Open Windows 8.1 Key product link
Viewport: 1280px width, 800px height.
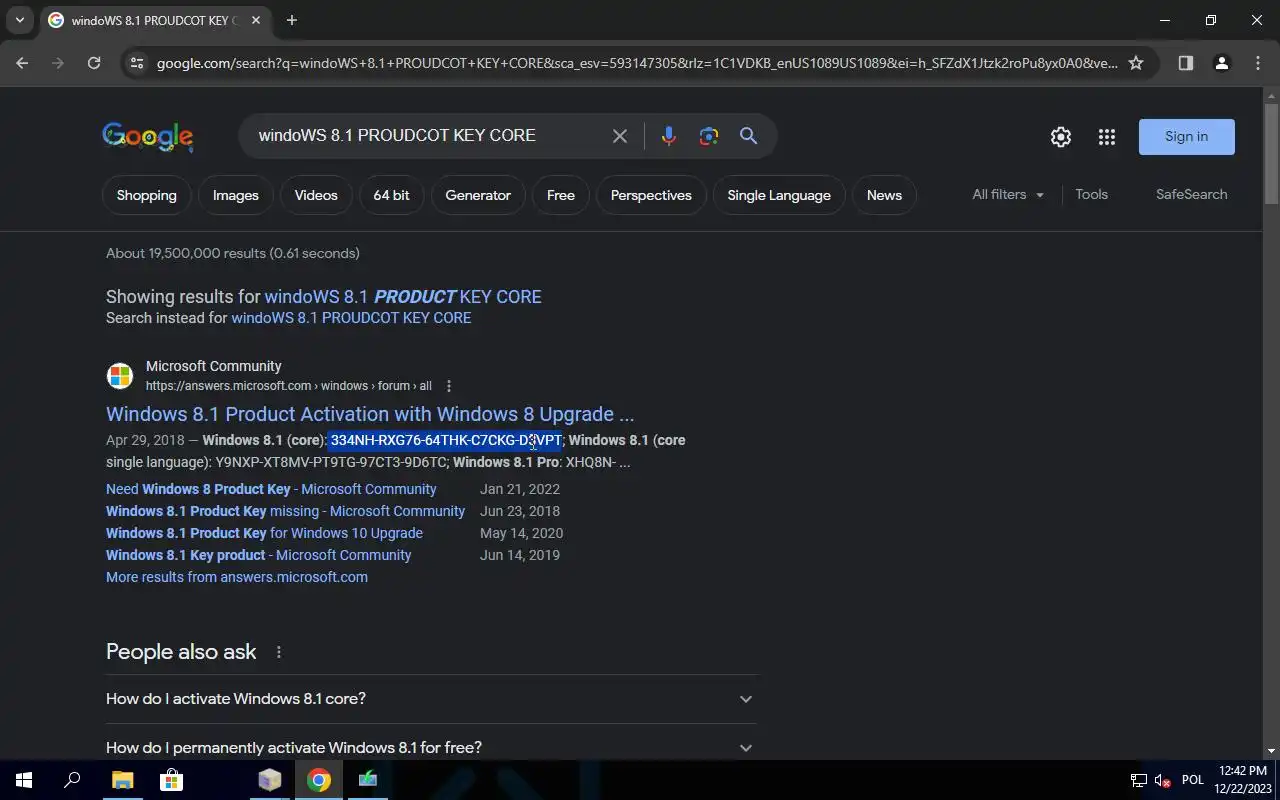click(x=258, y=555)
